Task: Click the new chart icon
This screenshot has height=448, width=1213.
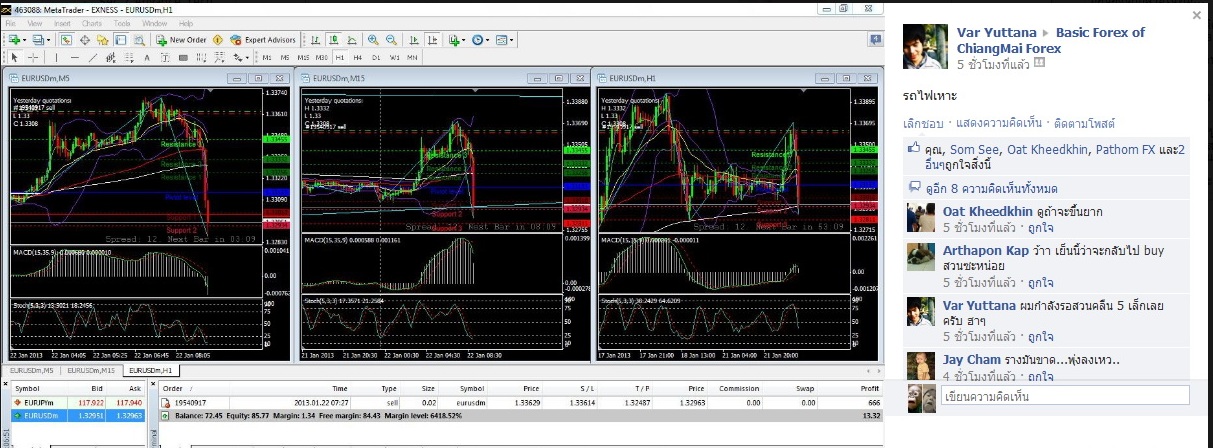Action: coord(16,40)
